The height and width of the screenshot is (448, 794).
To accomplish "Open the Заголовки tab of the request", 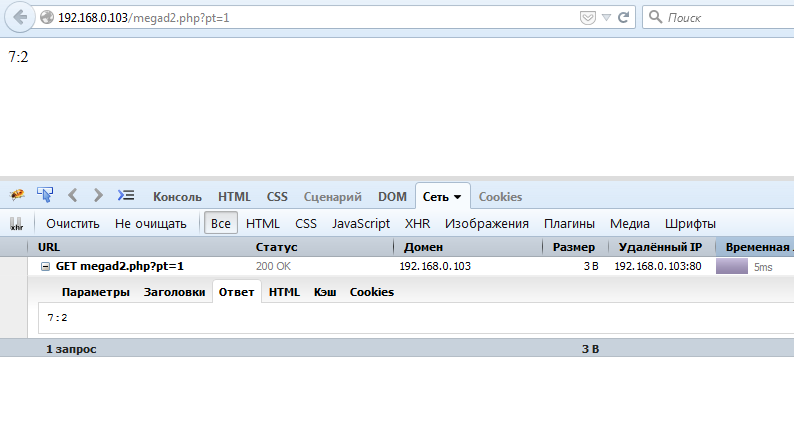I will pos(174,292).
